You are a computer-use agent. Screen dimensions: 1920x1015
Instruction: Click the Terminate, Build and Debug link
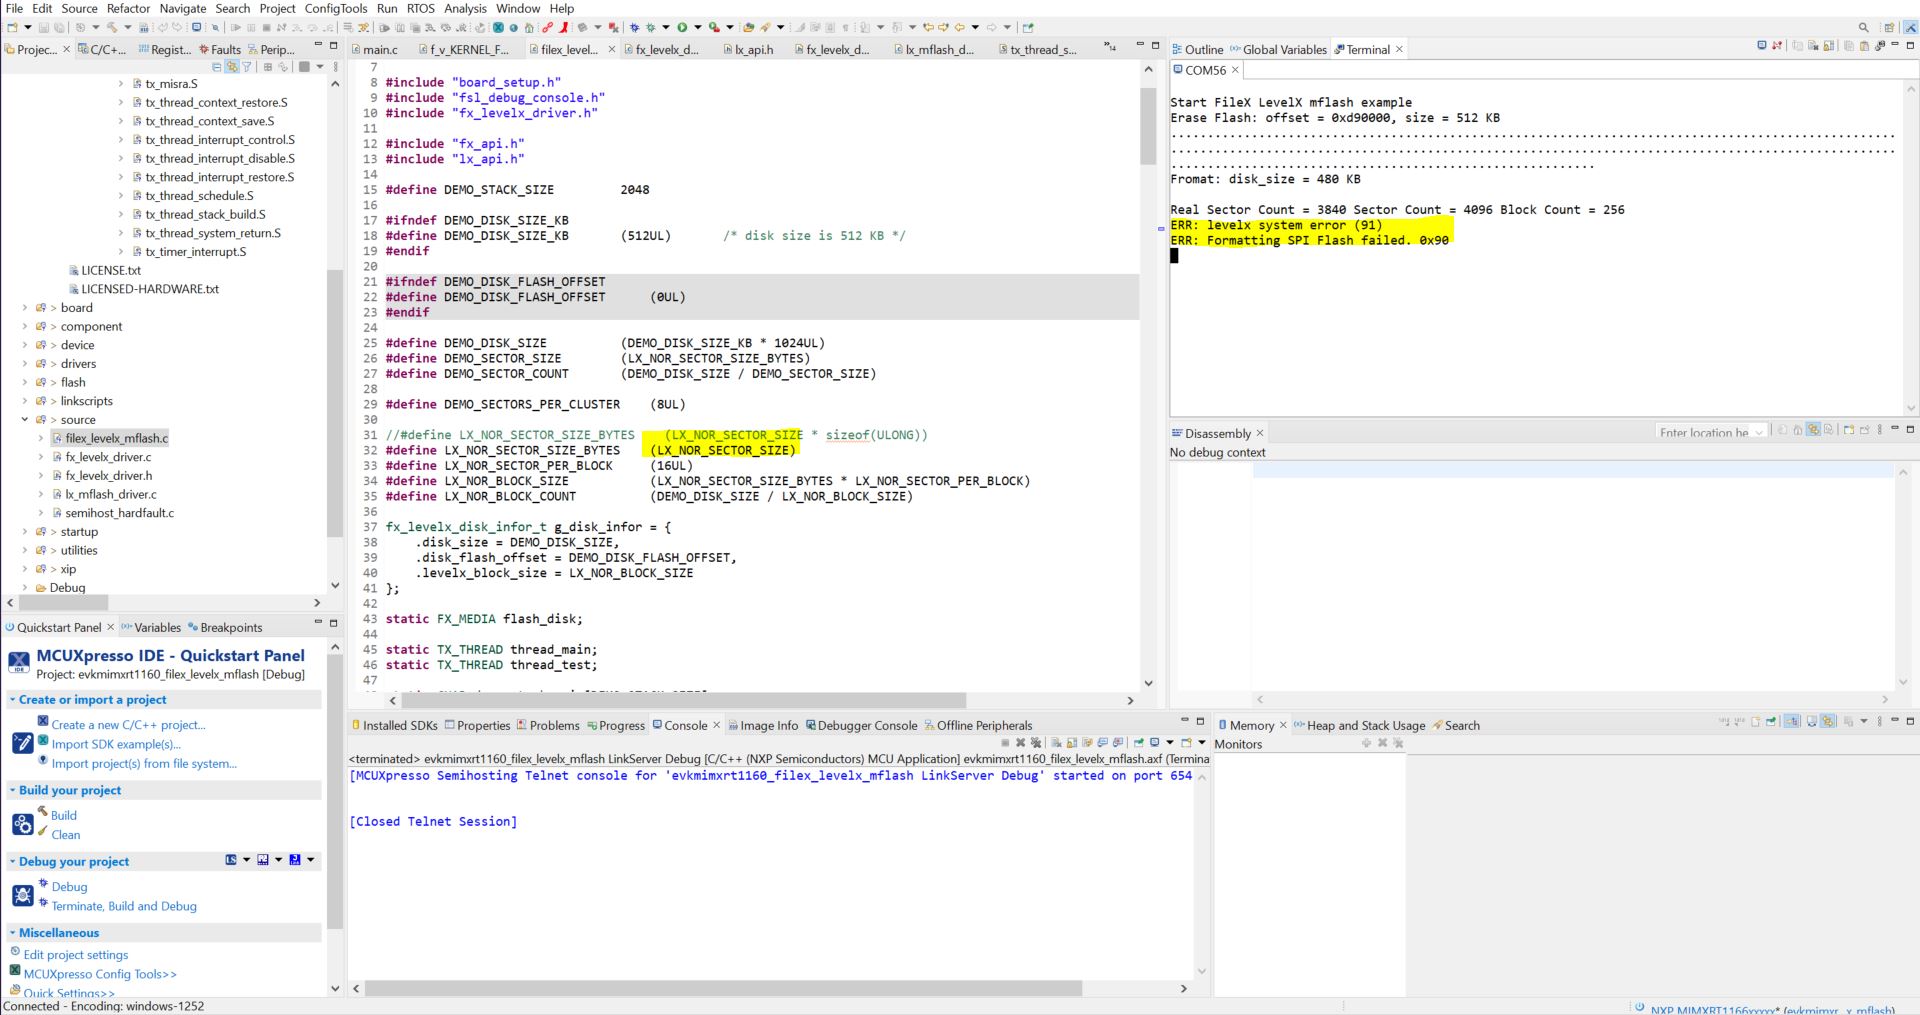pos(124,906)
